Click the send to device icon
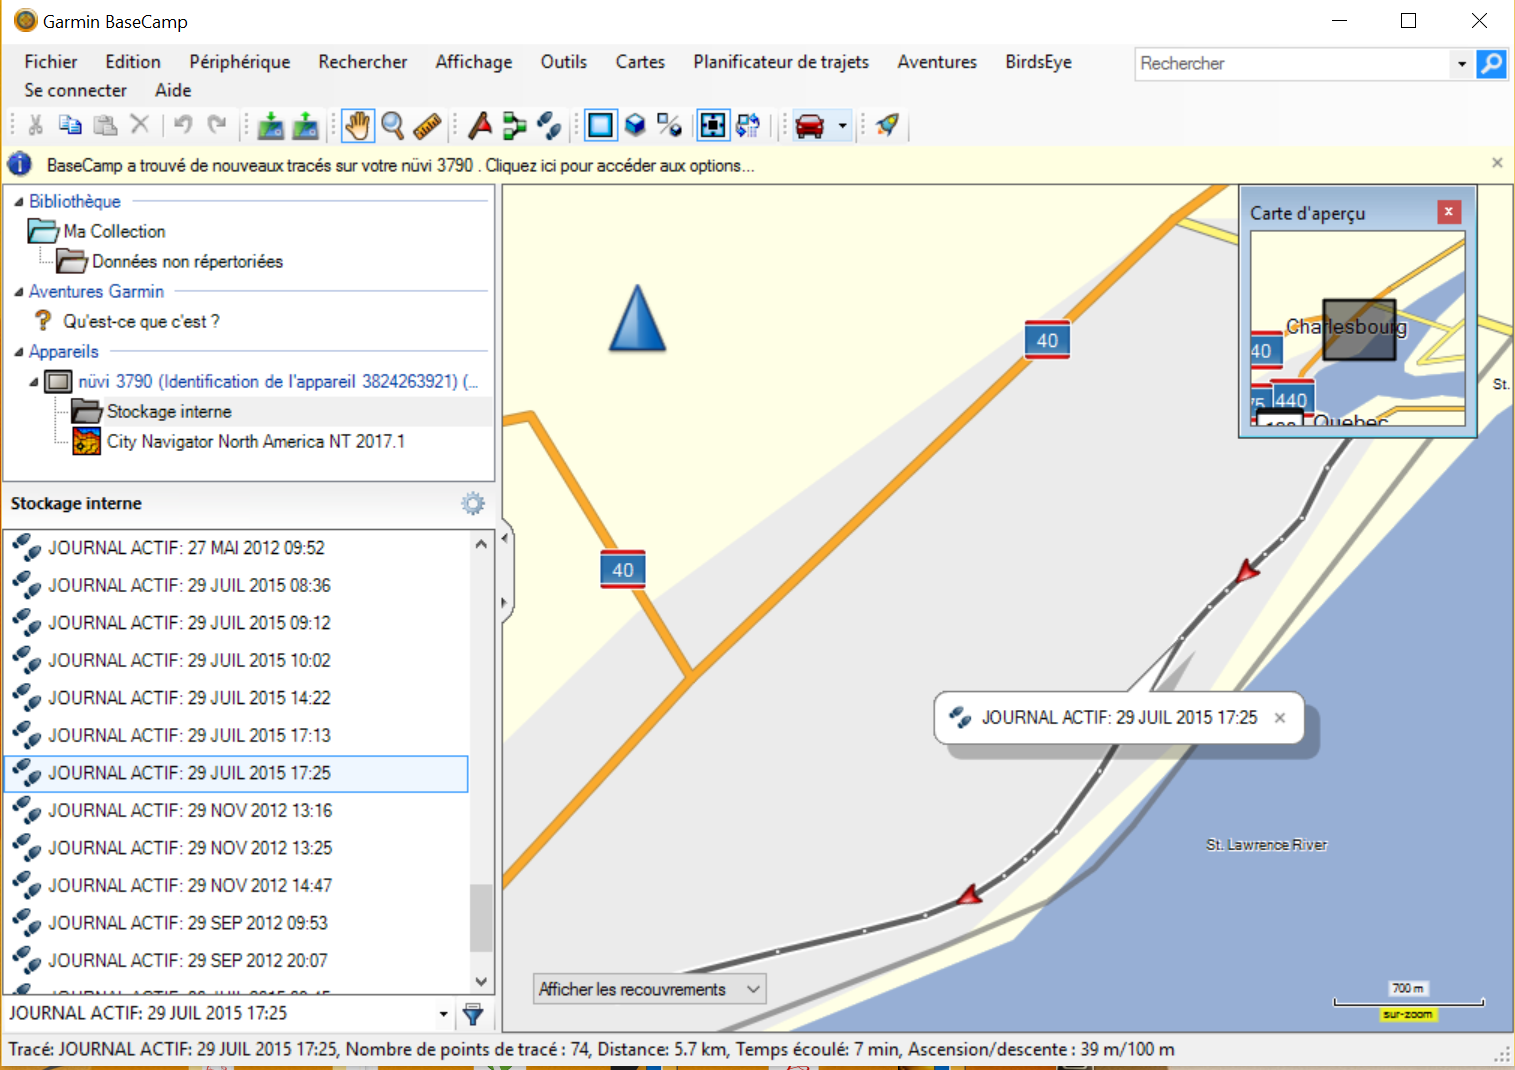Screen dimensions: 1515x1070 (271, 125)
